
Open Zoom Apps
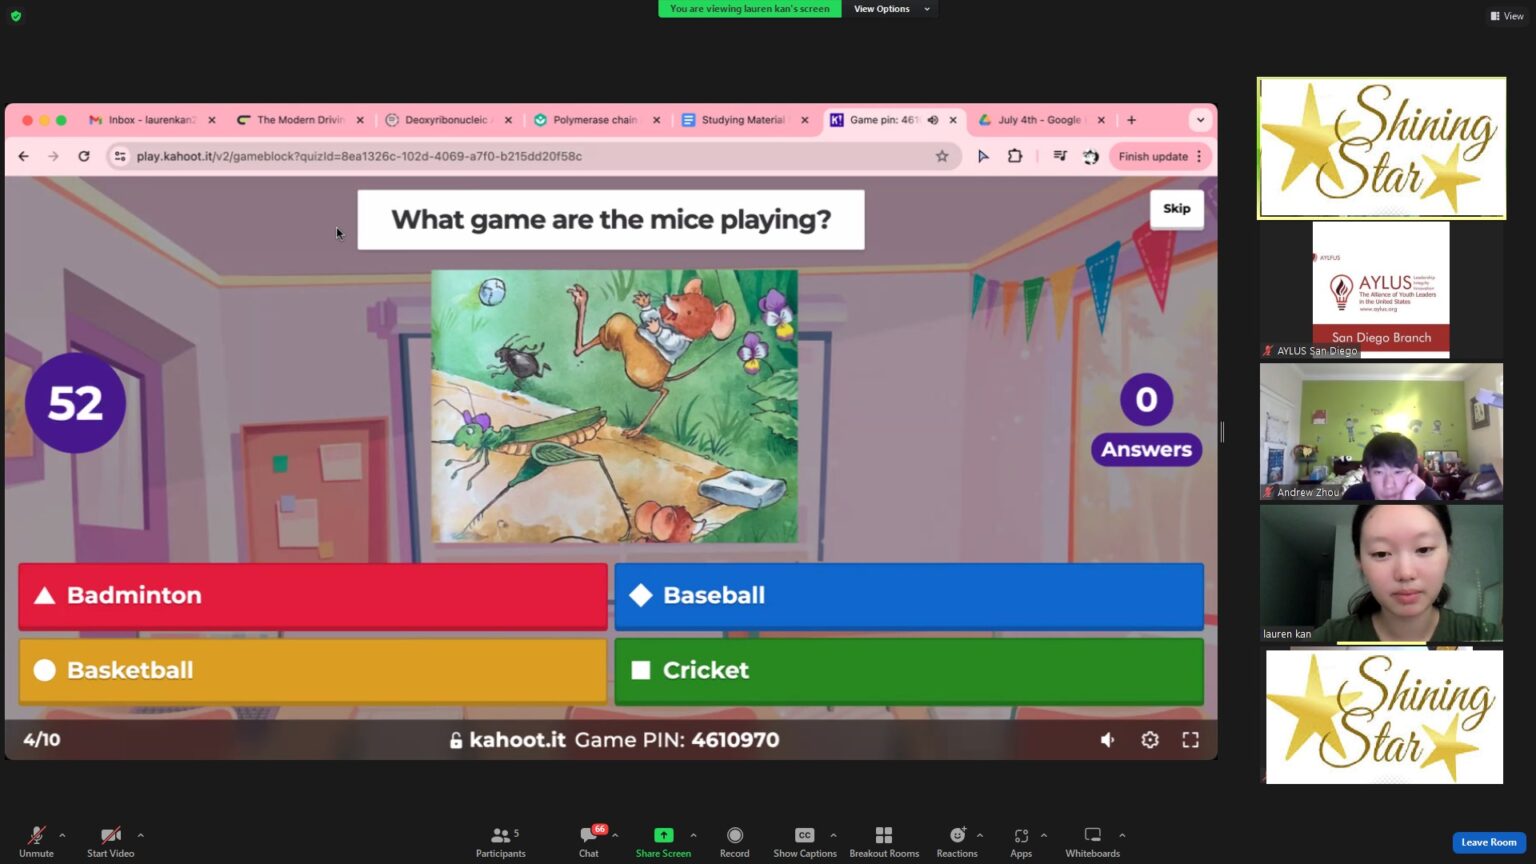1021,842
